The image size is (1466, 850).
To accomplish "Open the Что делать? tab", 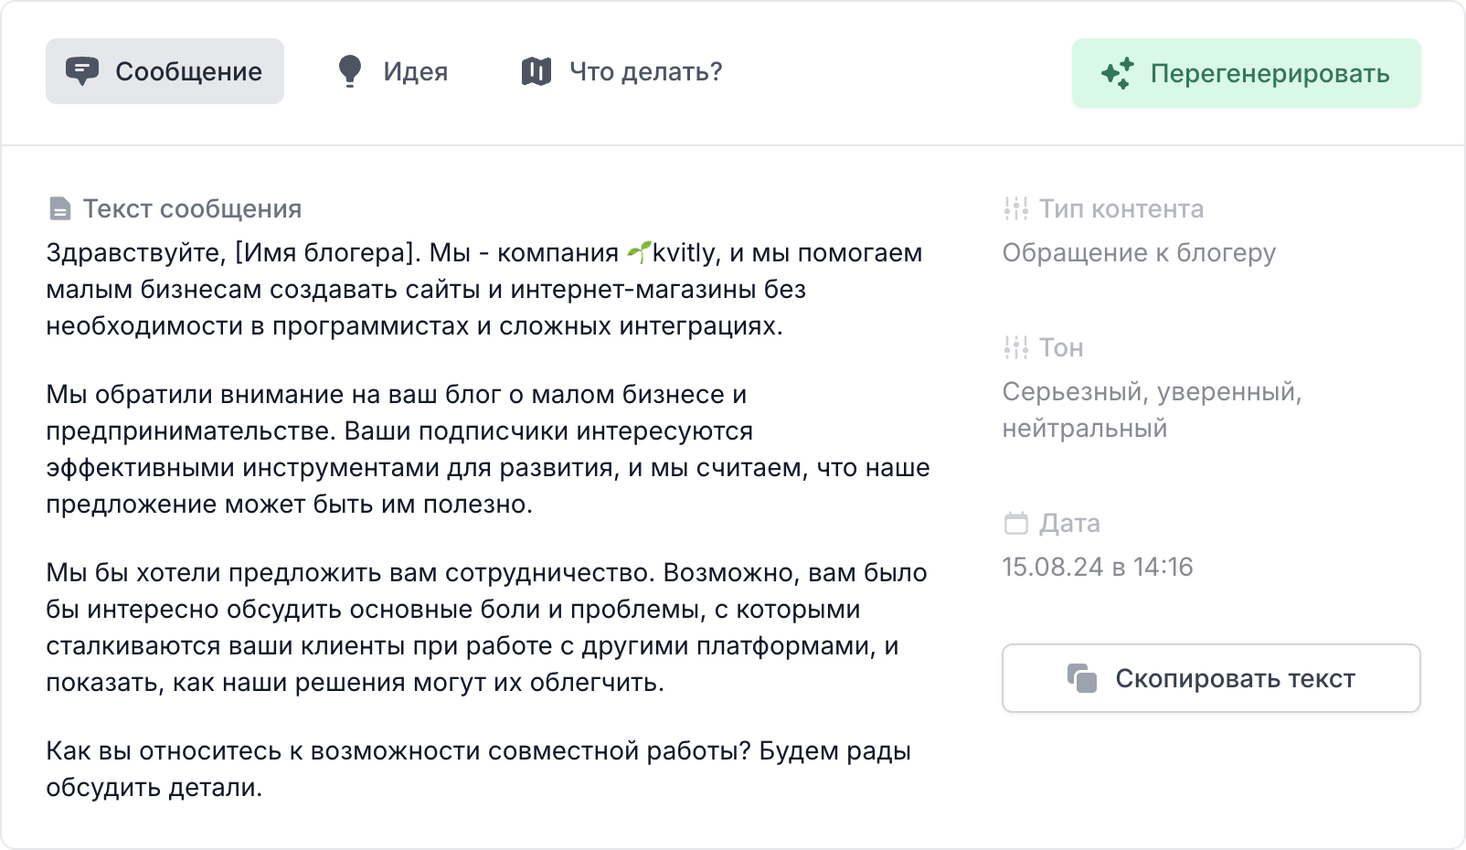I will pyautogui.click(x=621, y=71).
